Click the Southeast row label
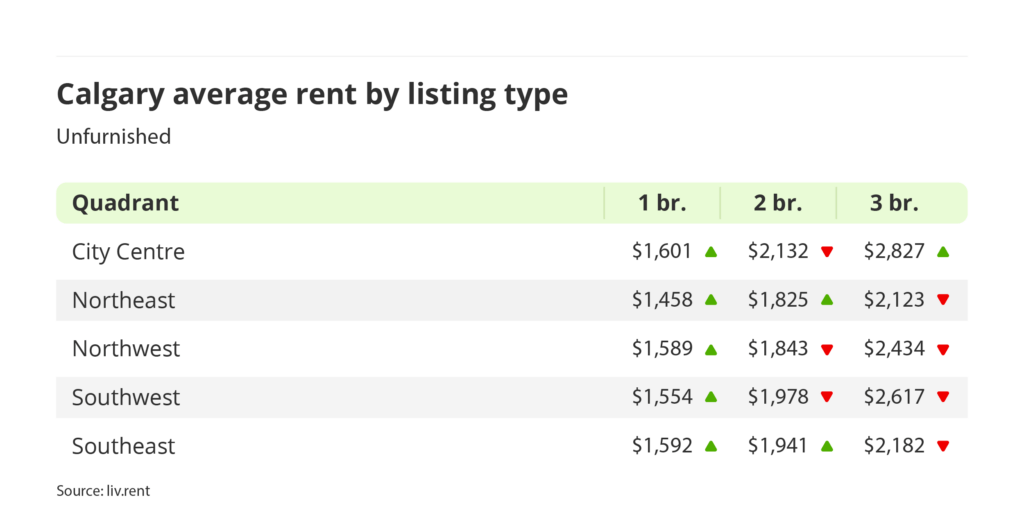The height and width of the screenshot is (529, 1024). [x=125, y=446]
